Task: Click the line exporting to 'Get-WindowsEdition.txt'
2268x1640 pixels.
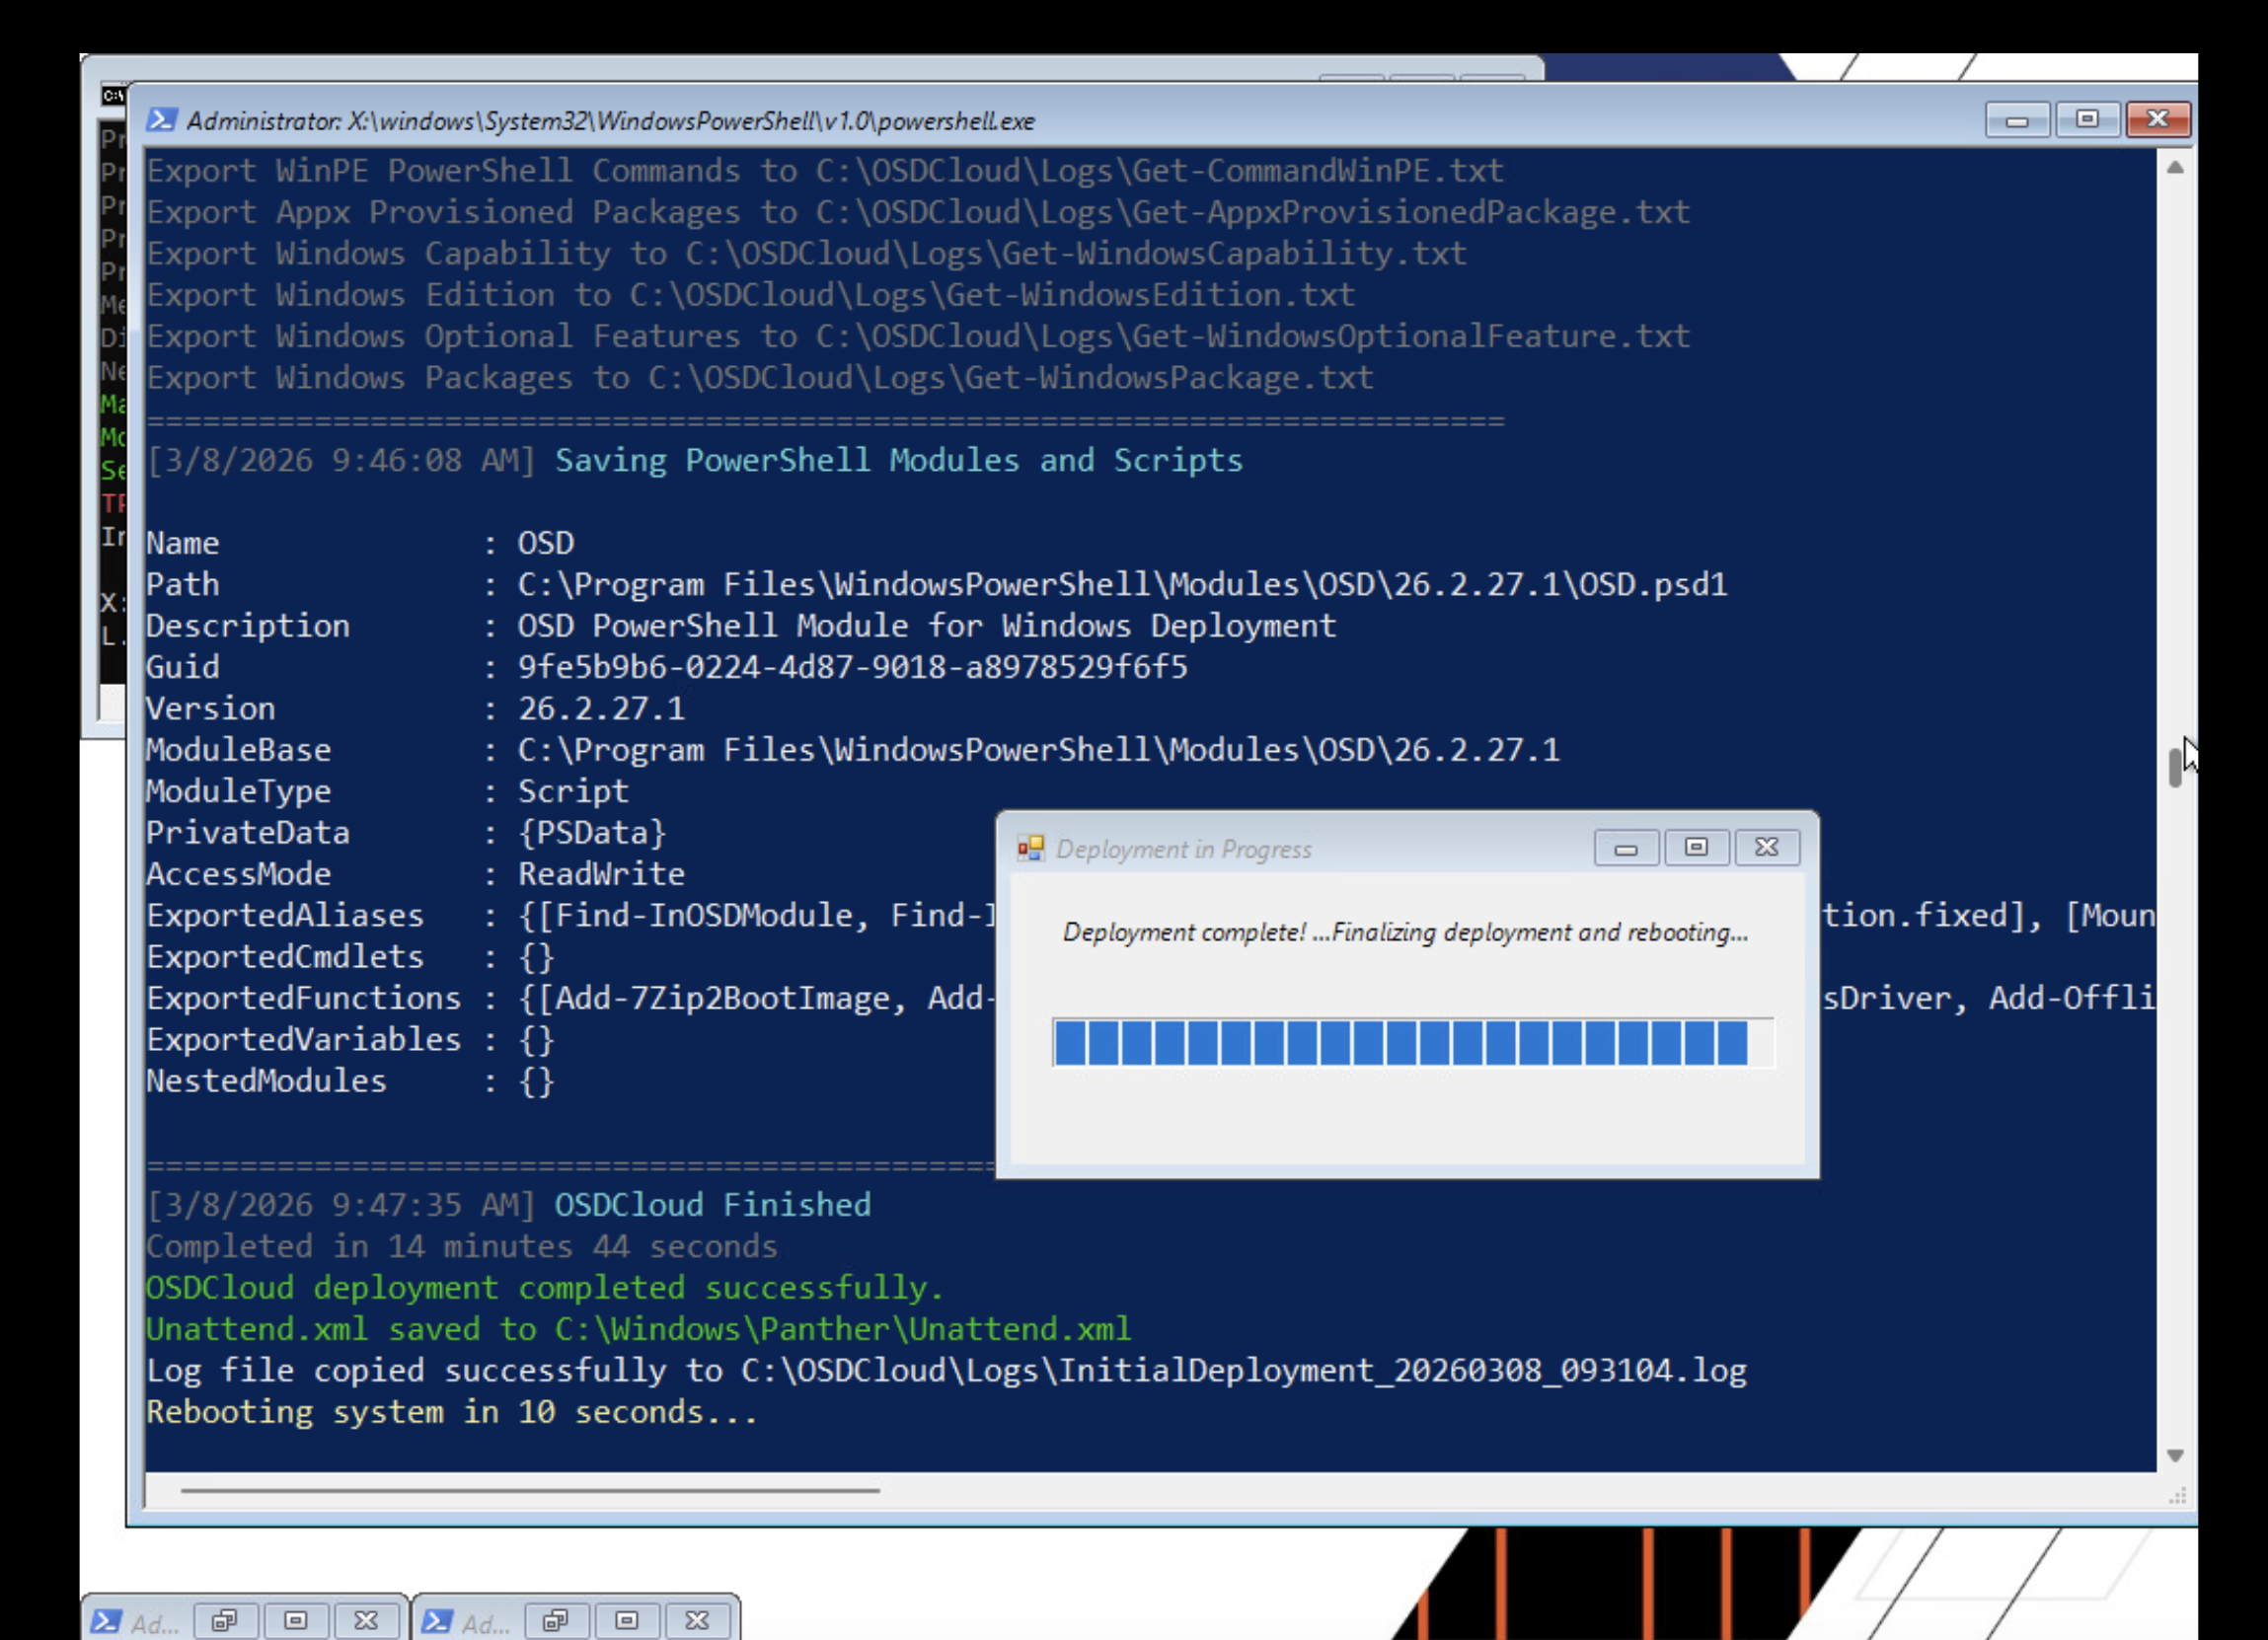Action: pos(751,295)
